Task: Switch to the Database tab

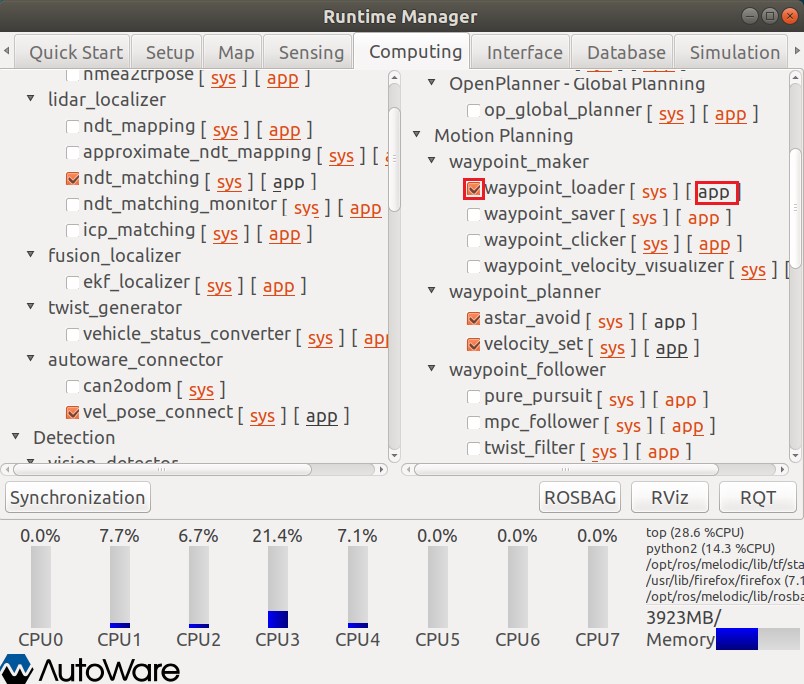Action: tap(622, 52)
